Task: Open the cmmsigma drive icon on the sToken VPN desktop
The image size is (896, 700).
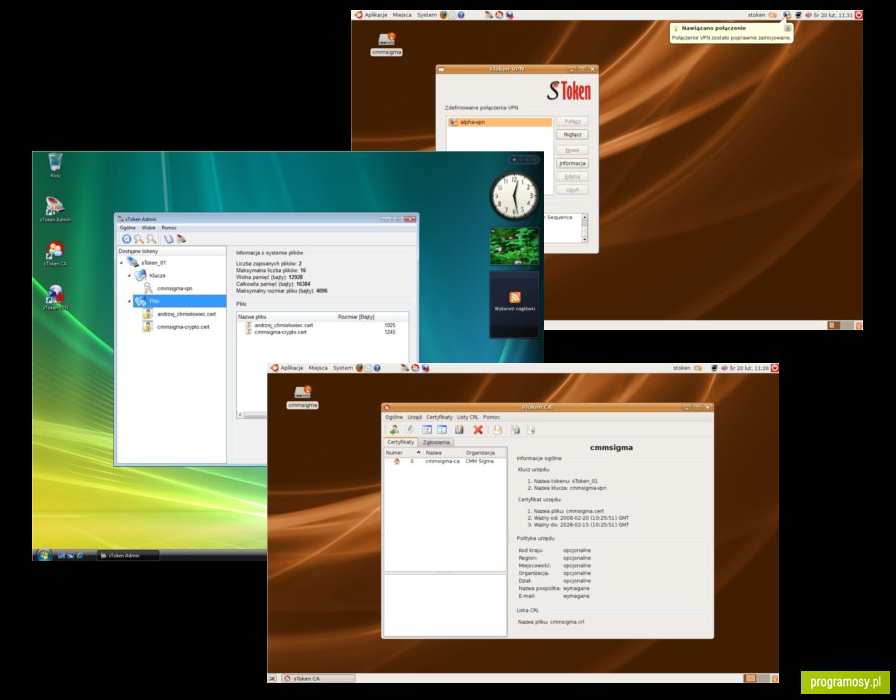Action: pos(387,44)
